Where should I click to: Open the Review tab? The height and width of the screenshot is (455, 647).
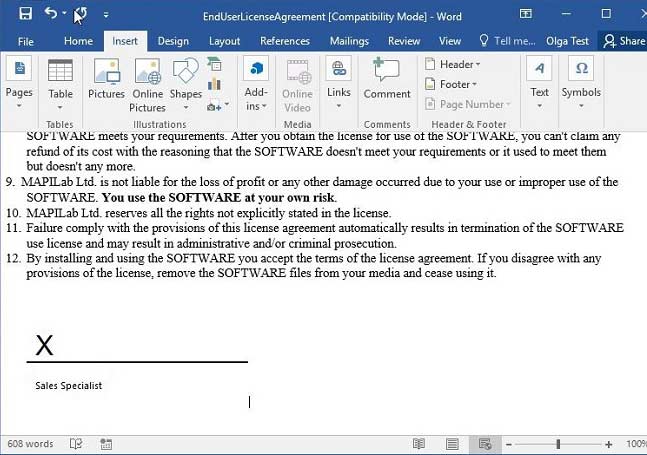(x=404, y=41)
